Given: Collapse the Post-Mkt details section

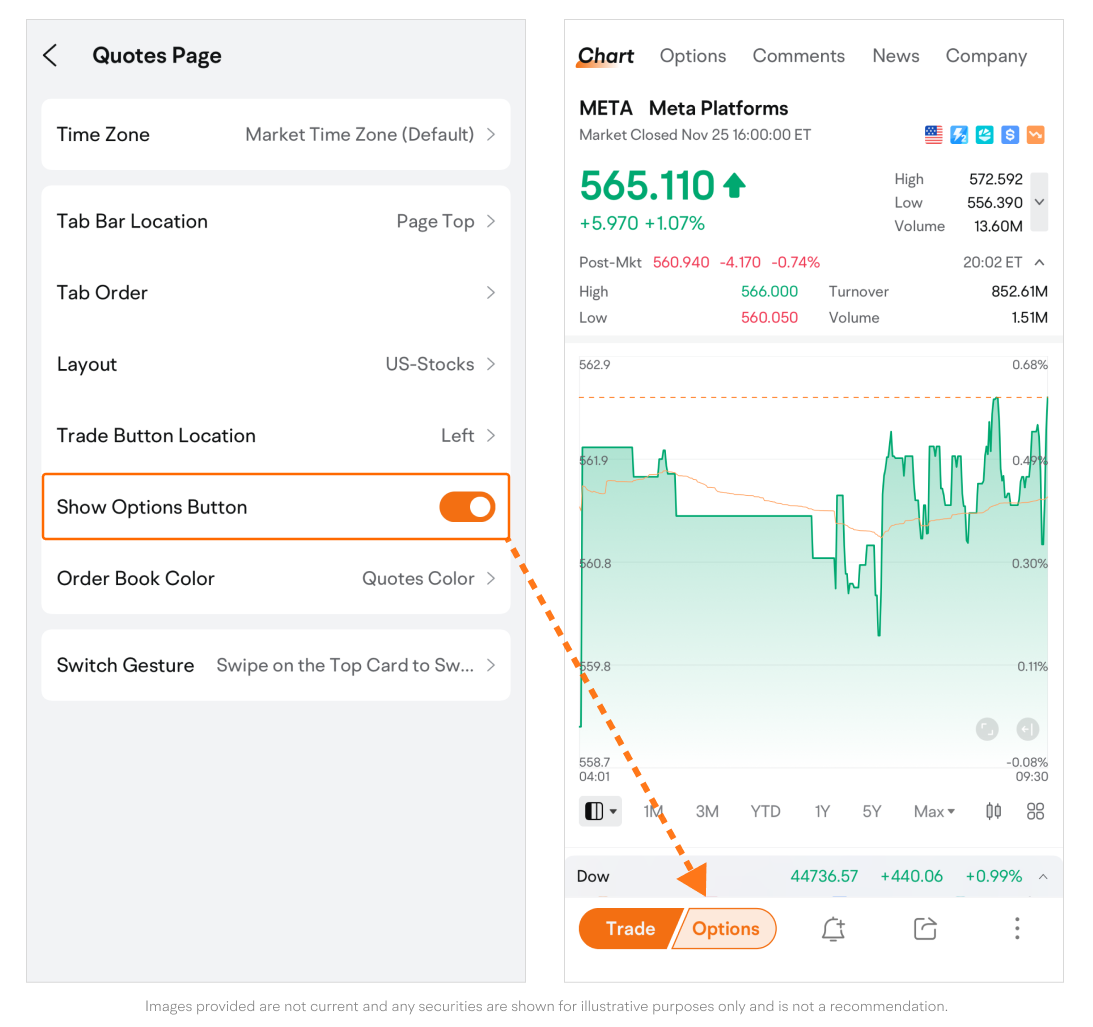Looking at the screenshot, I should pos(1039,263).
